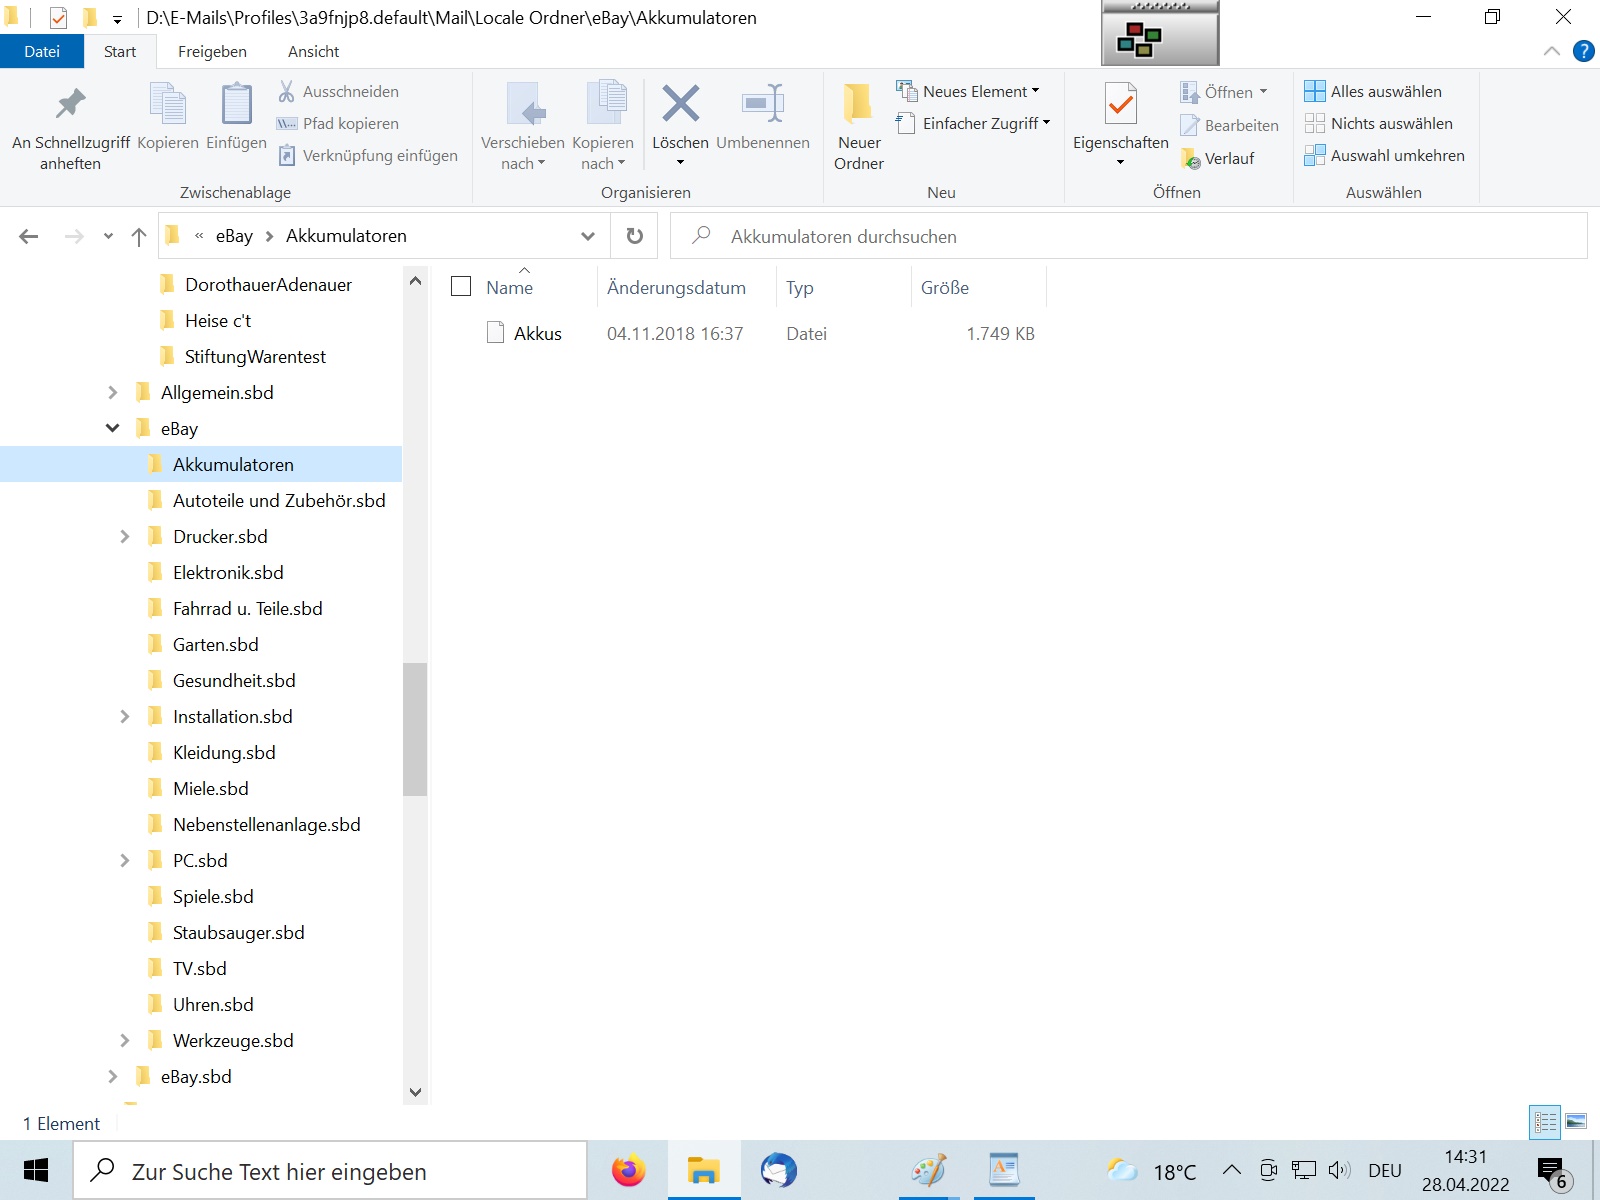Collapse the ribbon with the chevron

(x=1552, y=51)
